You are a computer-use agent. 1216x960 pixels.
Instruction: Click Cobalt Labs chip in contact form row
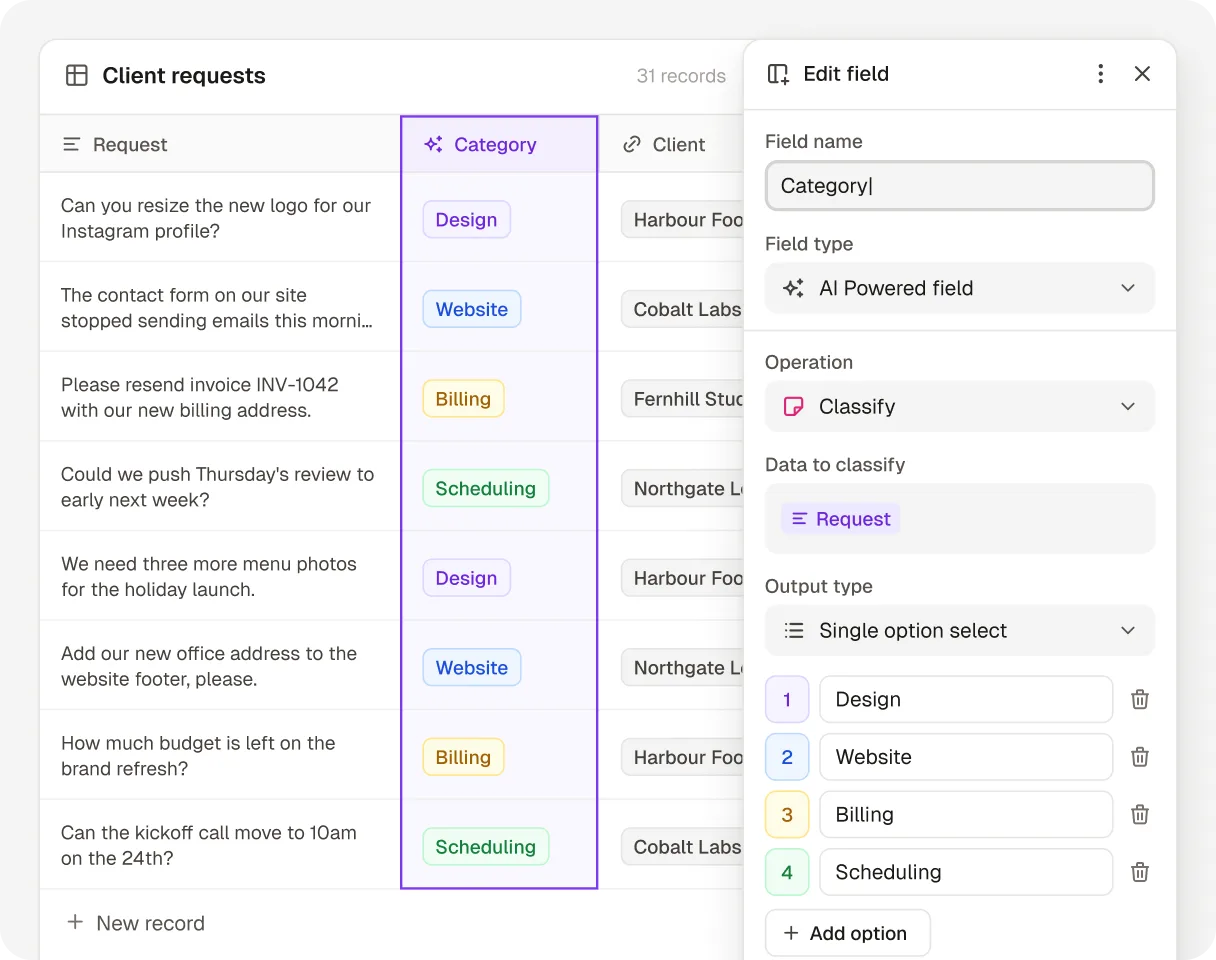pos(683,309)
